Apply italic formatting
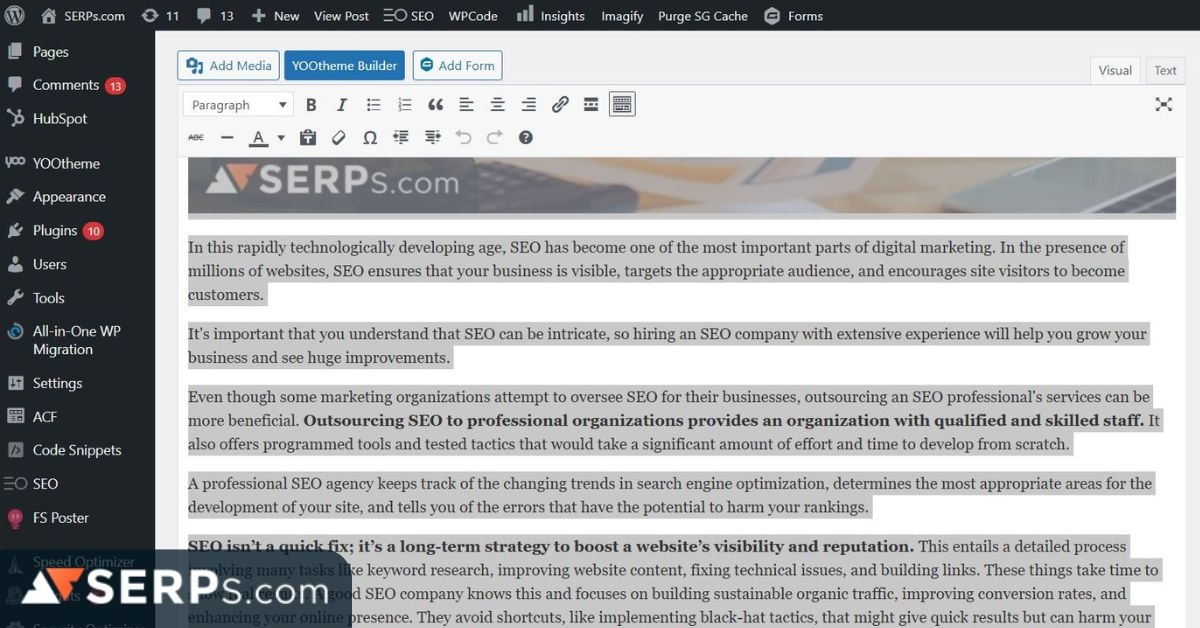Image resolution: width=1200 pixels, height=628 pixels. [342, 104]
